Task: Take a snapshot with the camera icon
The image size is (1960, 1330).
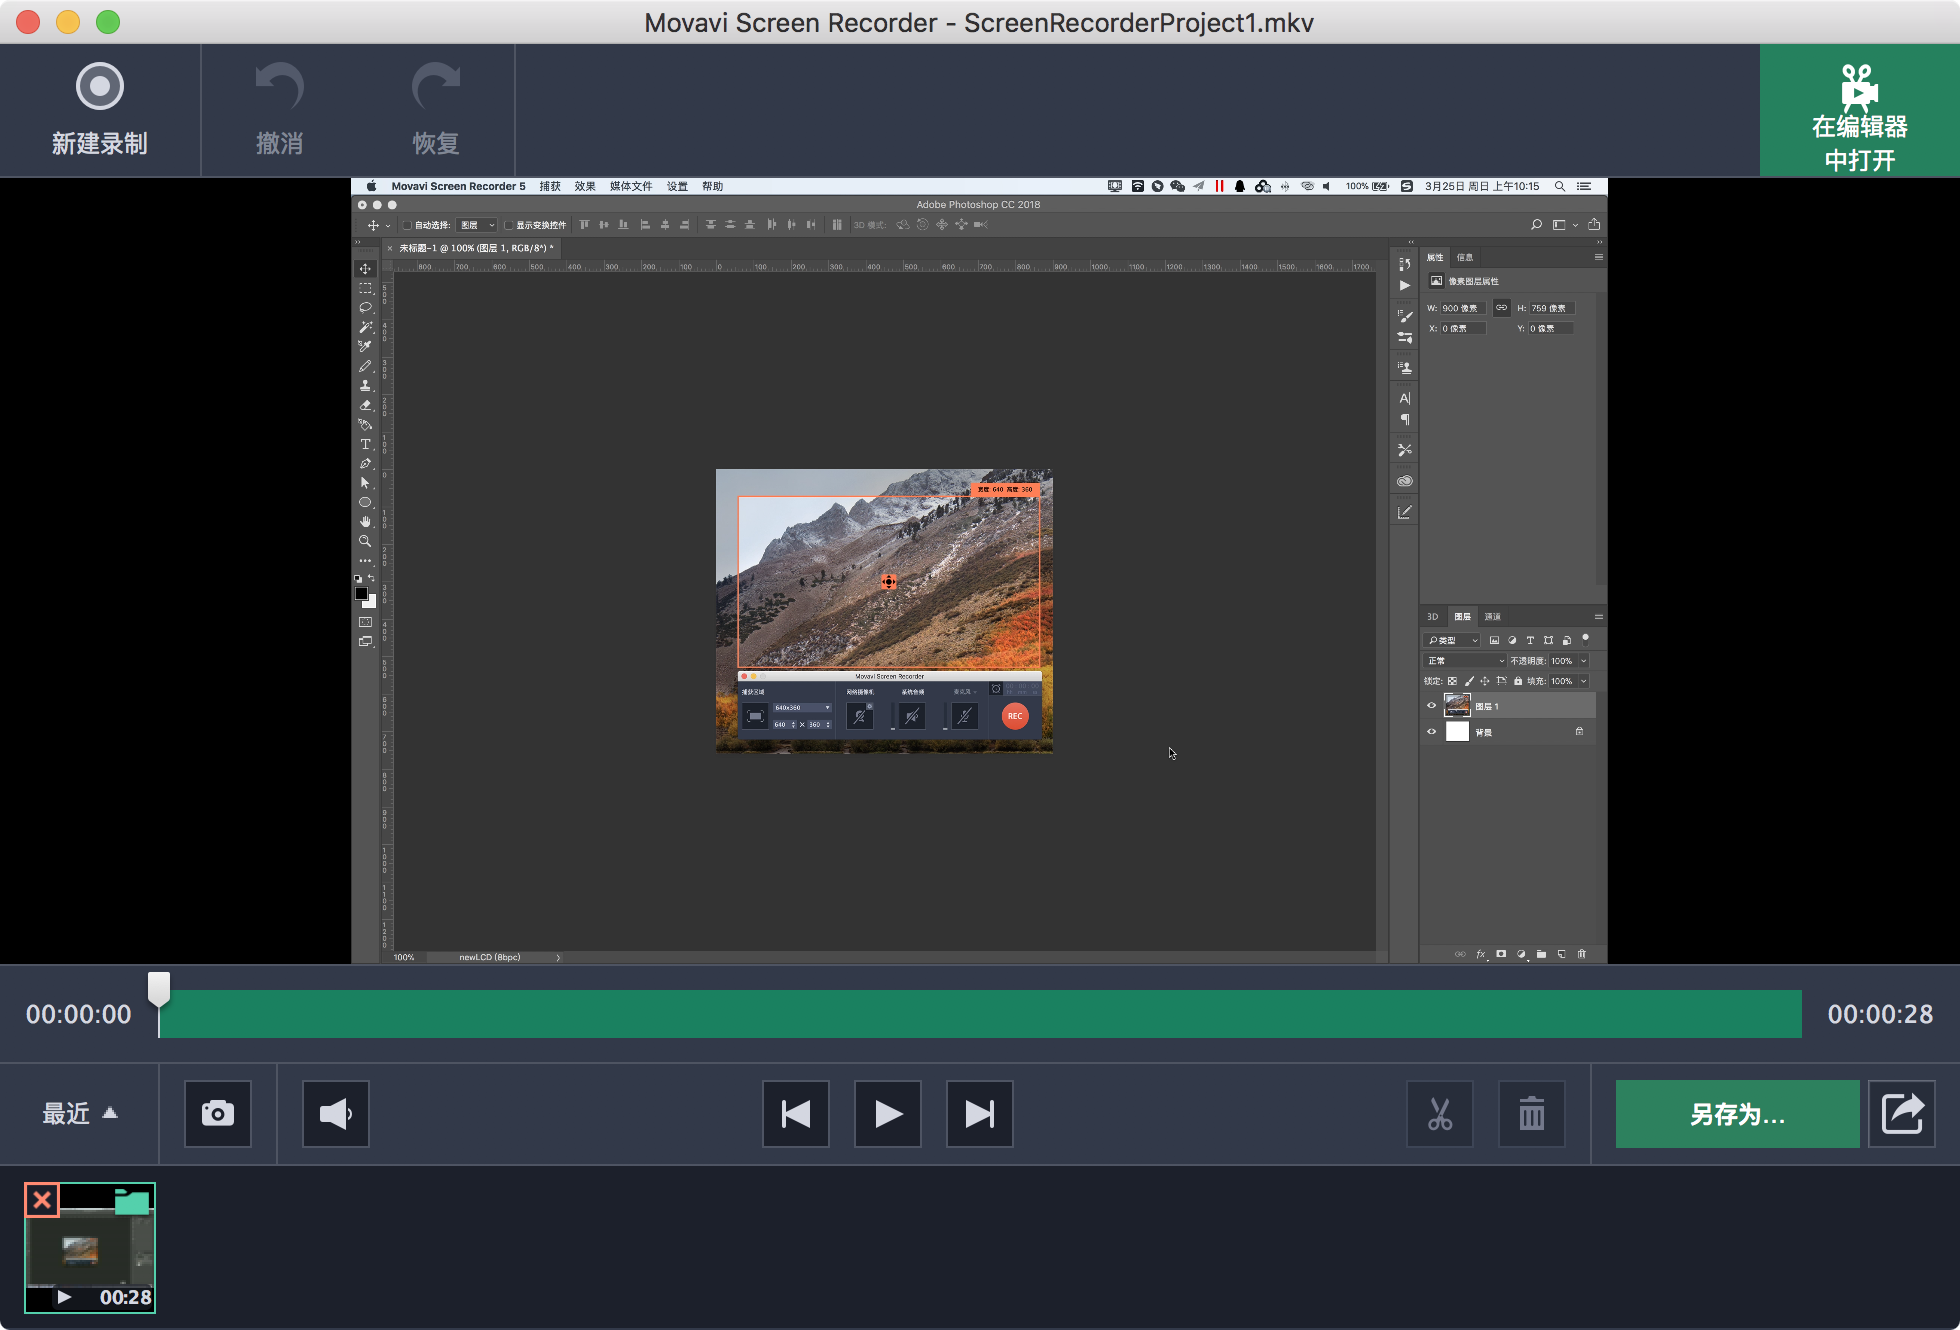Action: (x=217, y=1113)
